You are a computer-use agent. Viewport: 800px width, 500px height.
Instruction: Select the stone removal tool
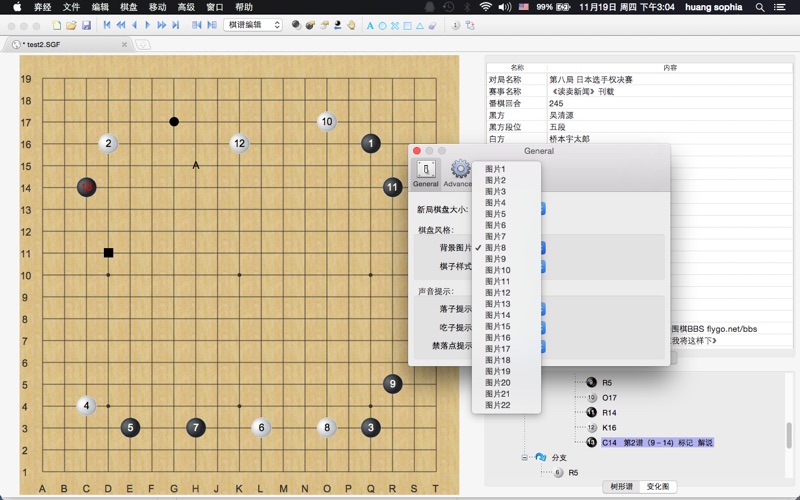tap(337, 25)
